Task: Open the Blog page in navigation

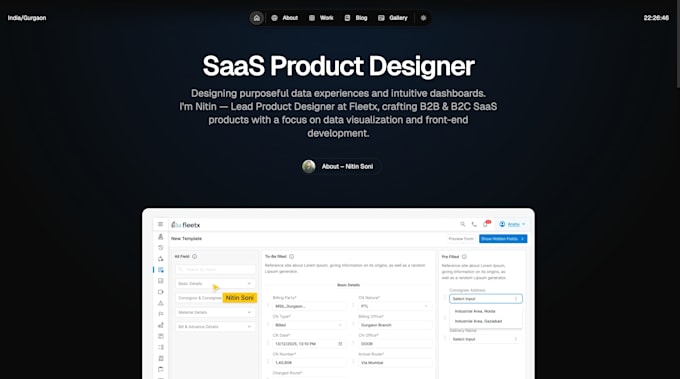Action: point(356,18)
